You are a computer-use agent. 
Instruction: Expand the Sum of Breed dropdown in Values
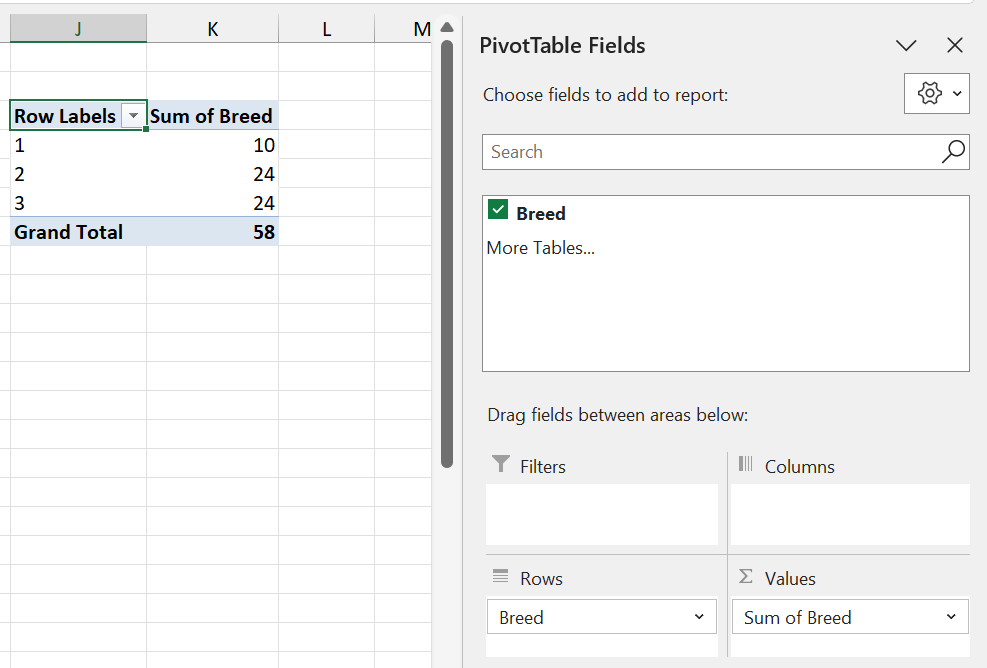(951, 617)
